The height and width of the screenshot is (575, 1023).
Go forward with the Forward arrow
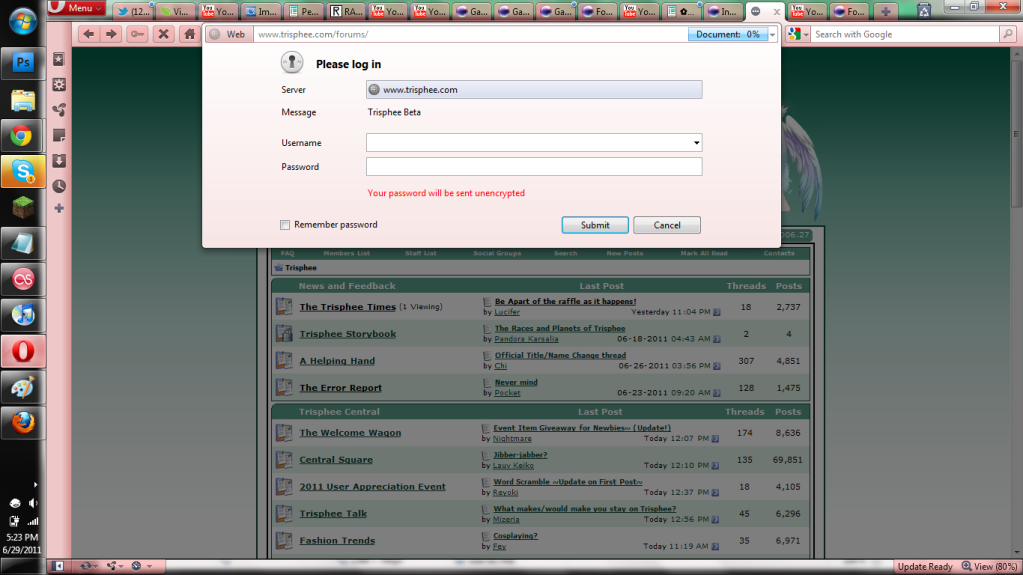[112, 34]
